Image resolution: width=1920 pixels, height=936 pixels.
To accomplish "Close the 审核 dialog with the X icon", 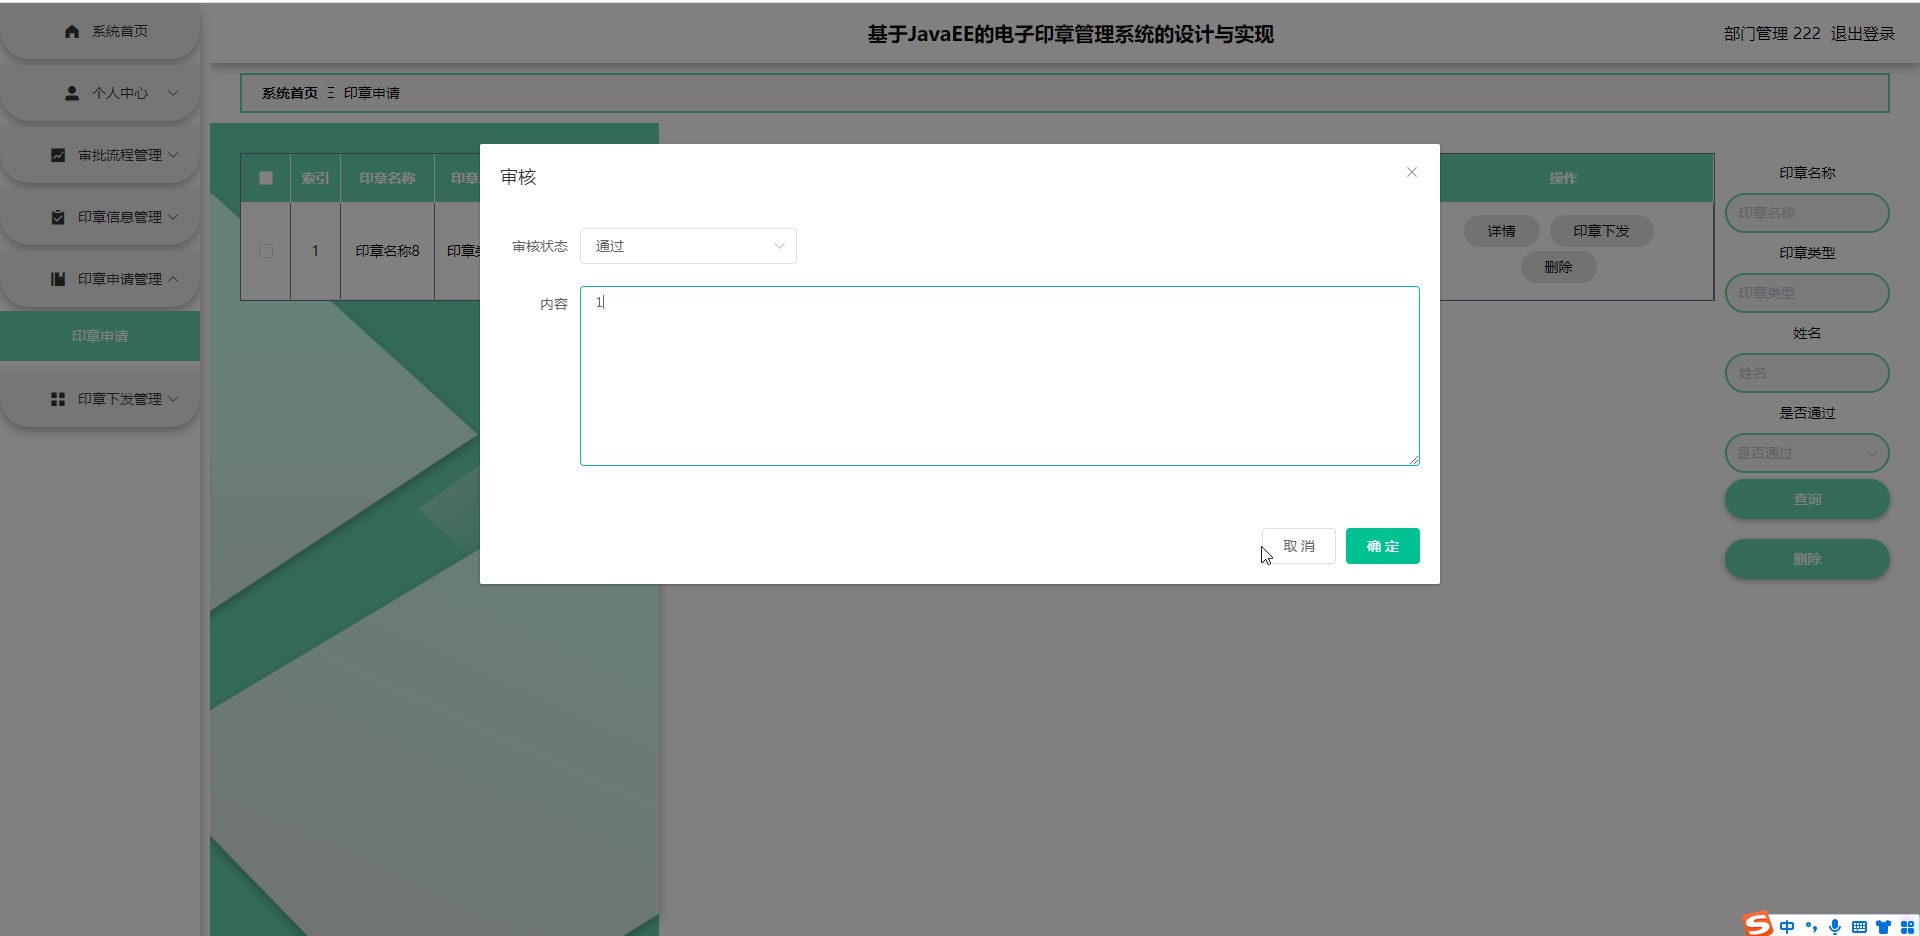I will (x=1412, y=172).
